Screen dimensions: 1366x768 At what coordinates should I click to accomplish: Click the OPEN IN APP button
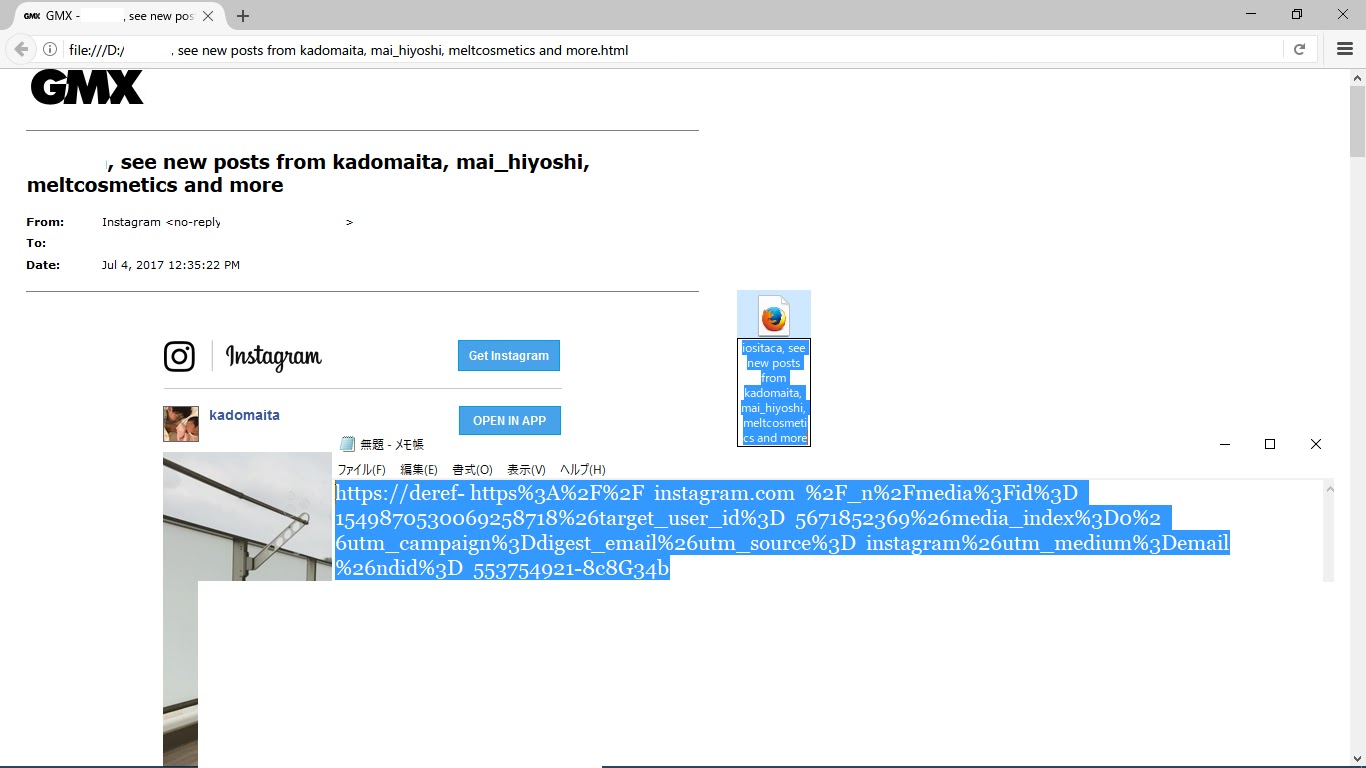pos(510,421)
